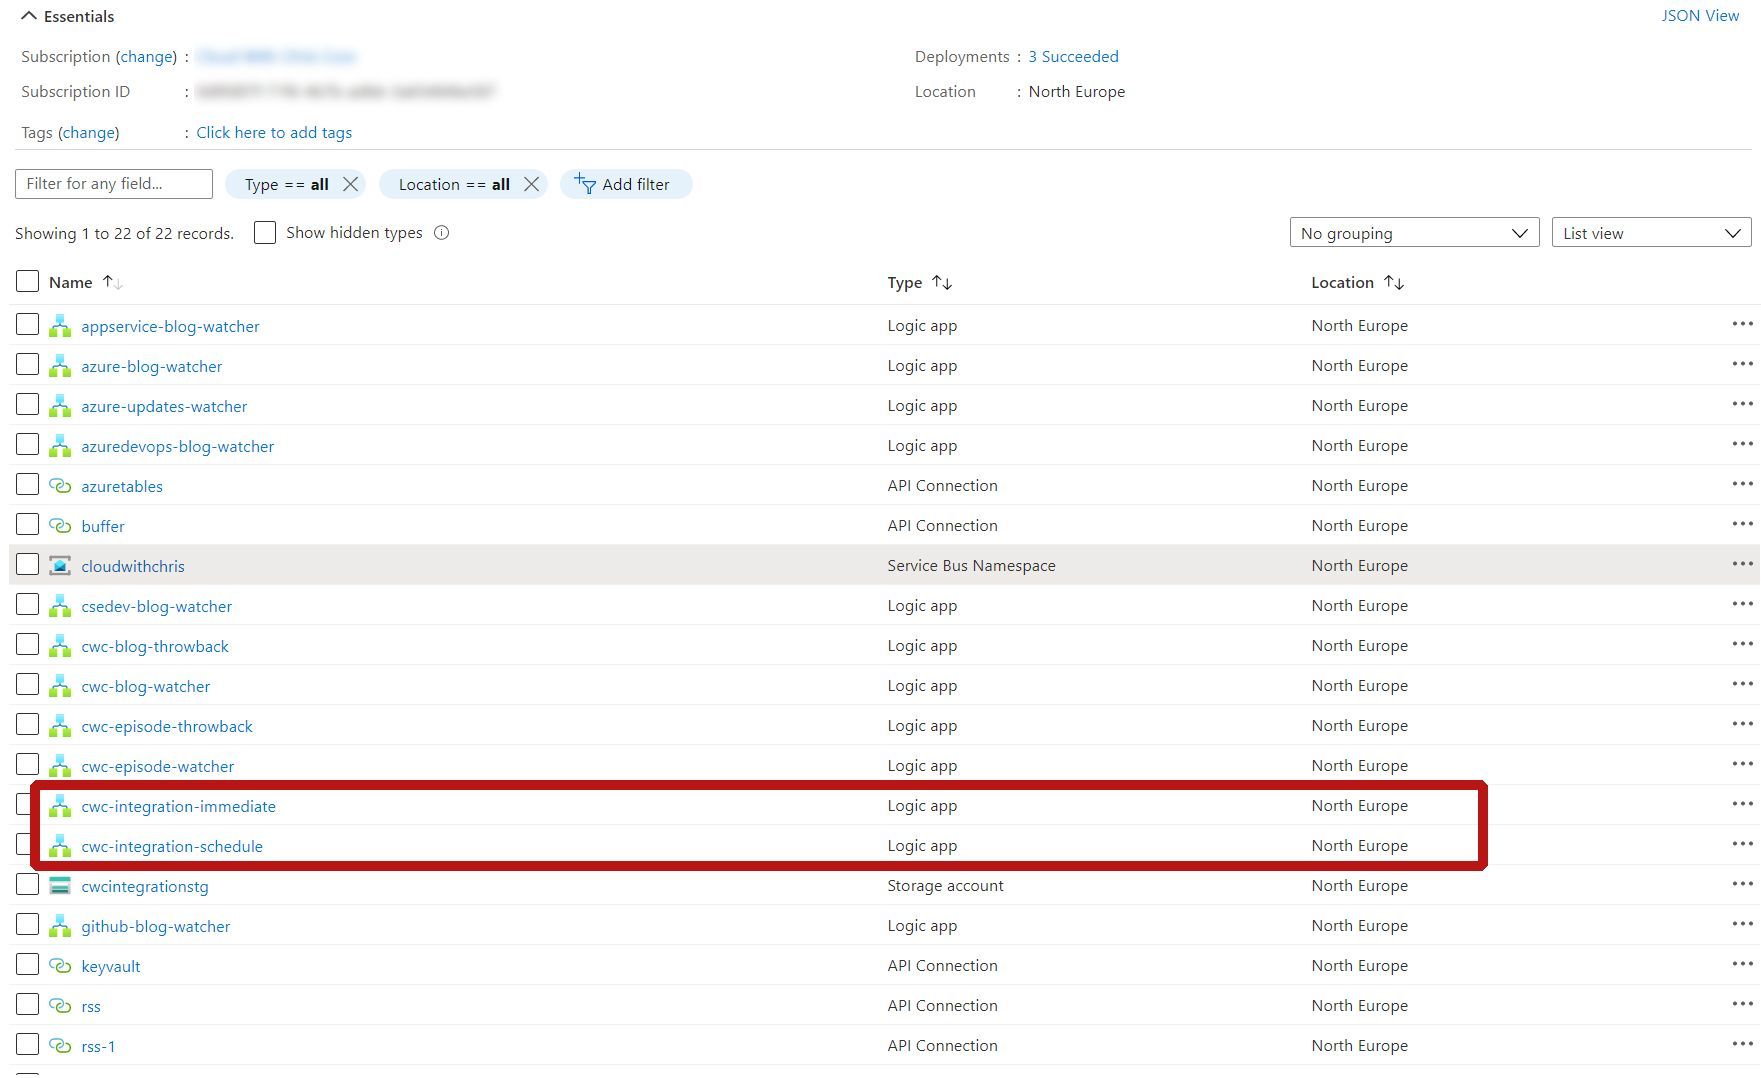Click here to add tags link
Screen dimensions: 1761x1078
pos(274,133)
